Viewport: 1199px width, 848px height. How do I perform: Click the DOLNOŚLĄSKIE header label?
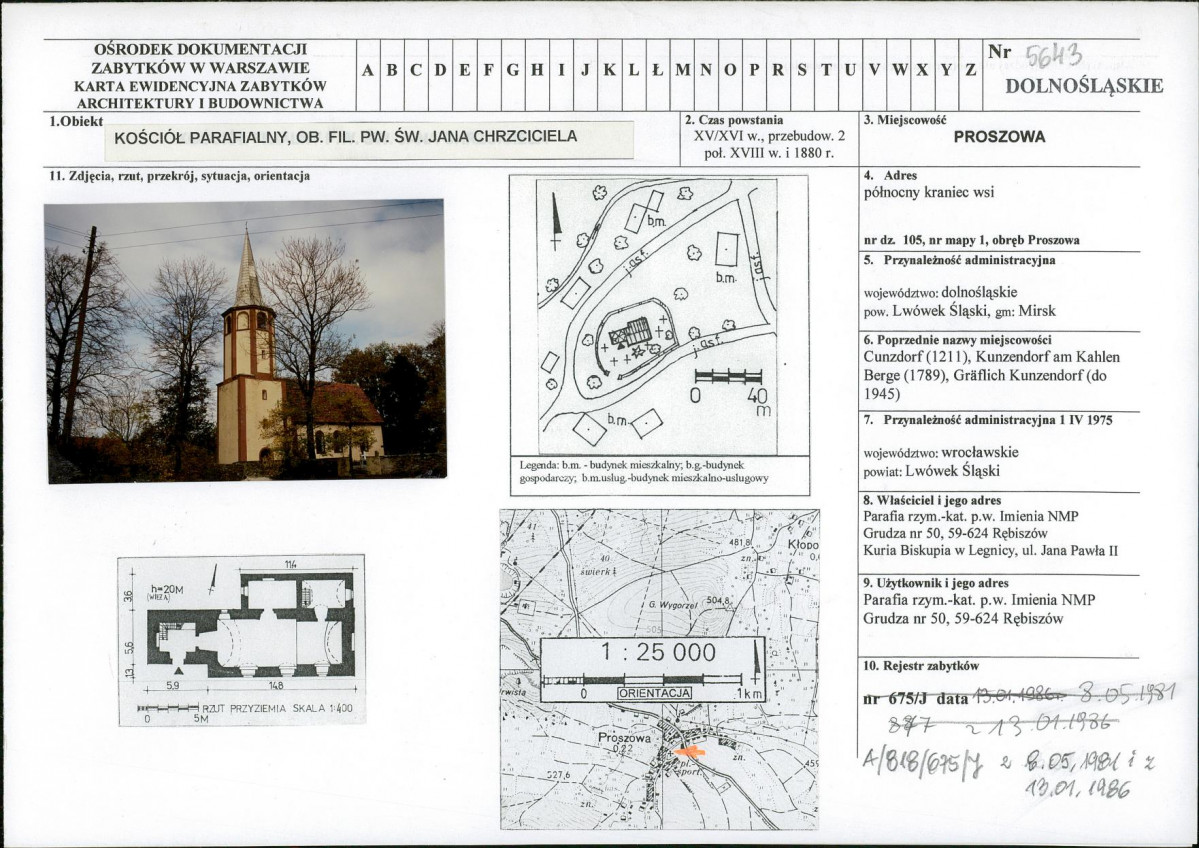tap(1084, 86)
